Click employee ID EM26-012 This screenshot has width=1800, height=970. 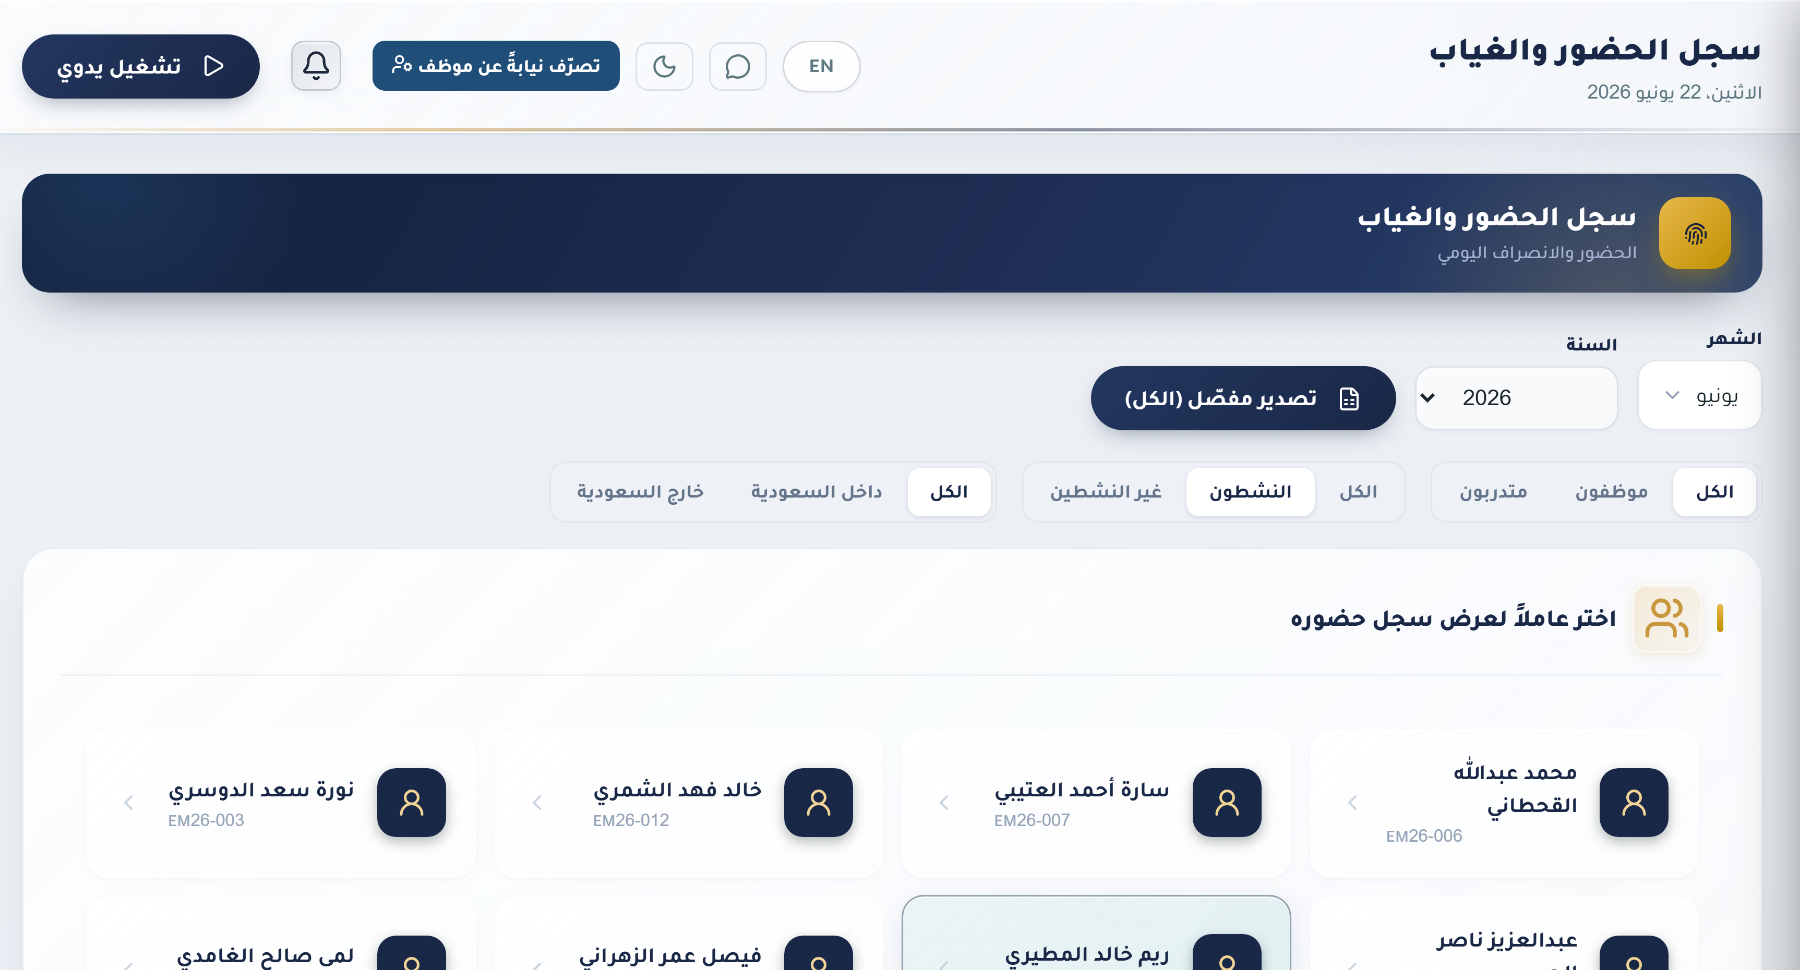click(x=631, y=820)
